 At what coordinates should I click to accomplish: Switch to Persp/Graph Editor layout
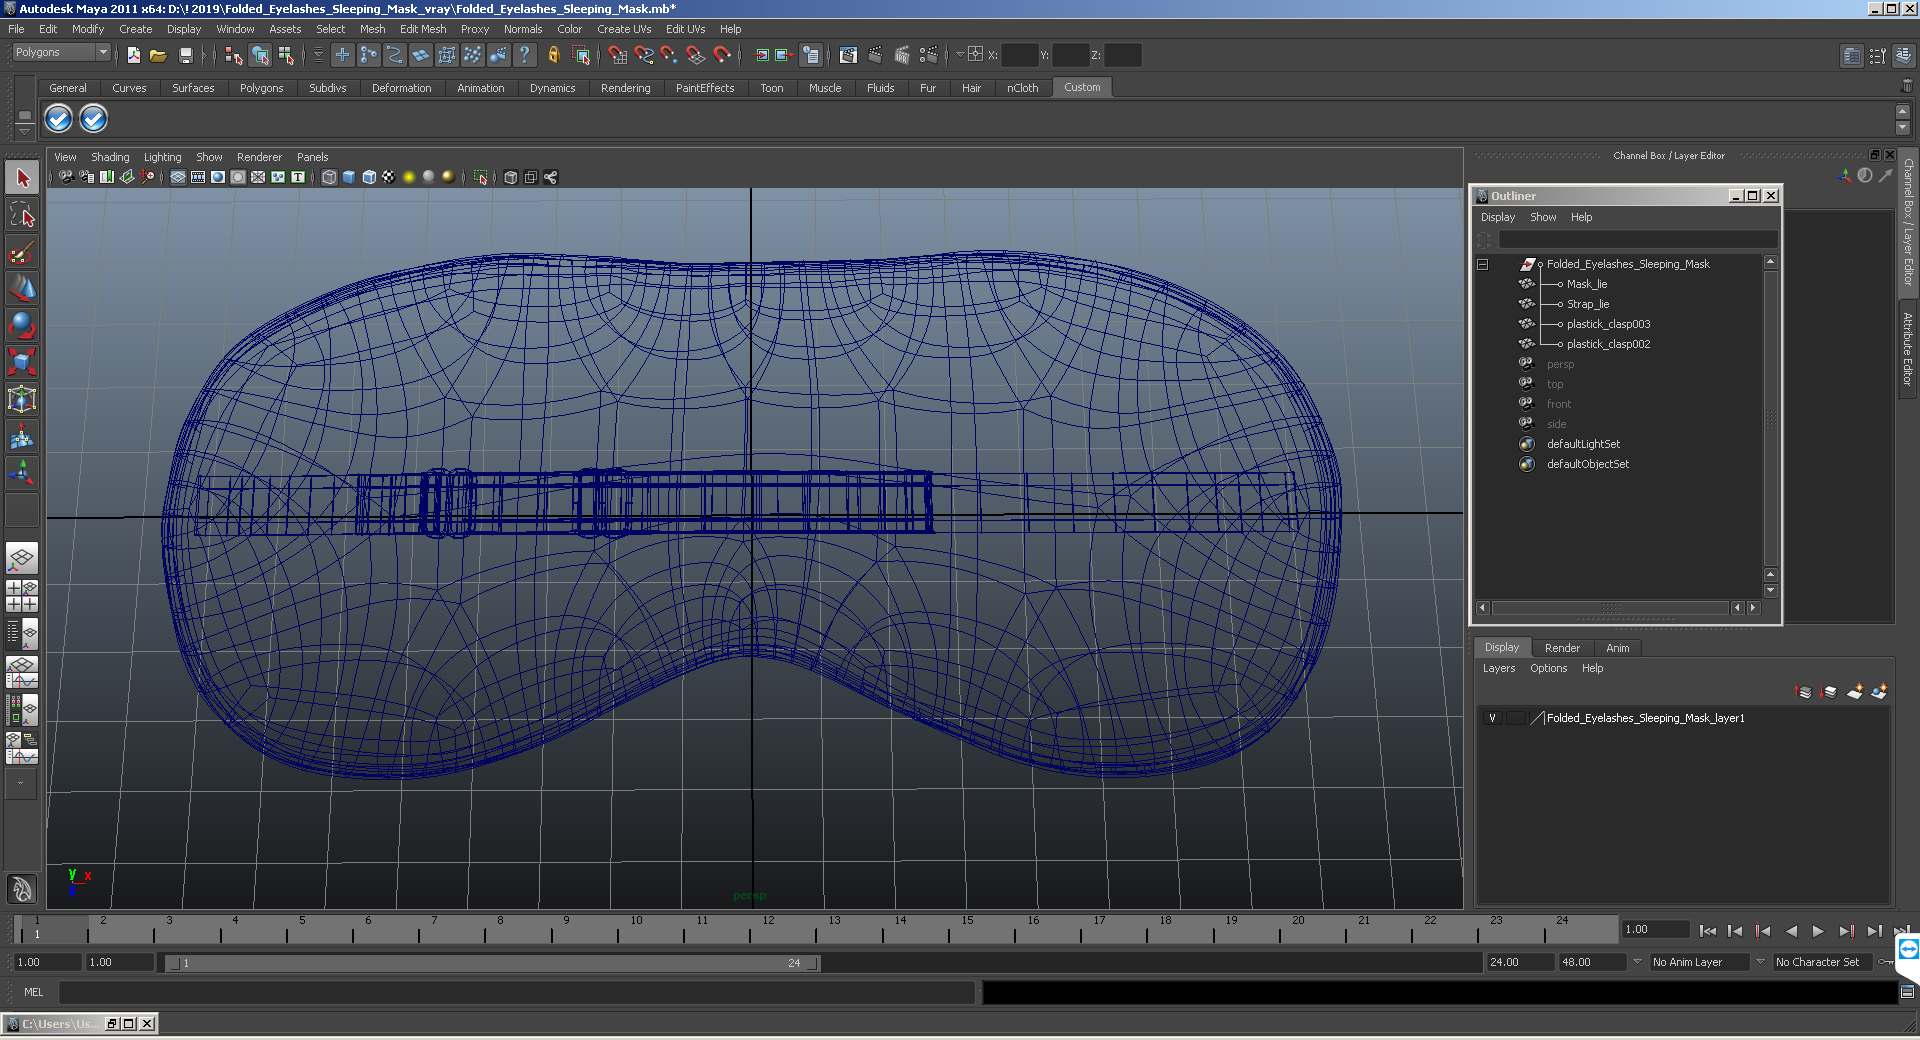tap(22, 671)
